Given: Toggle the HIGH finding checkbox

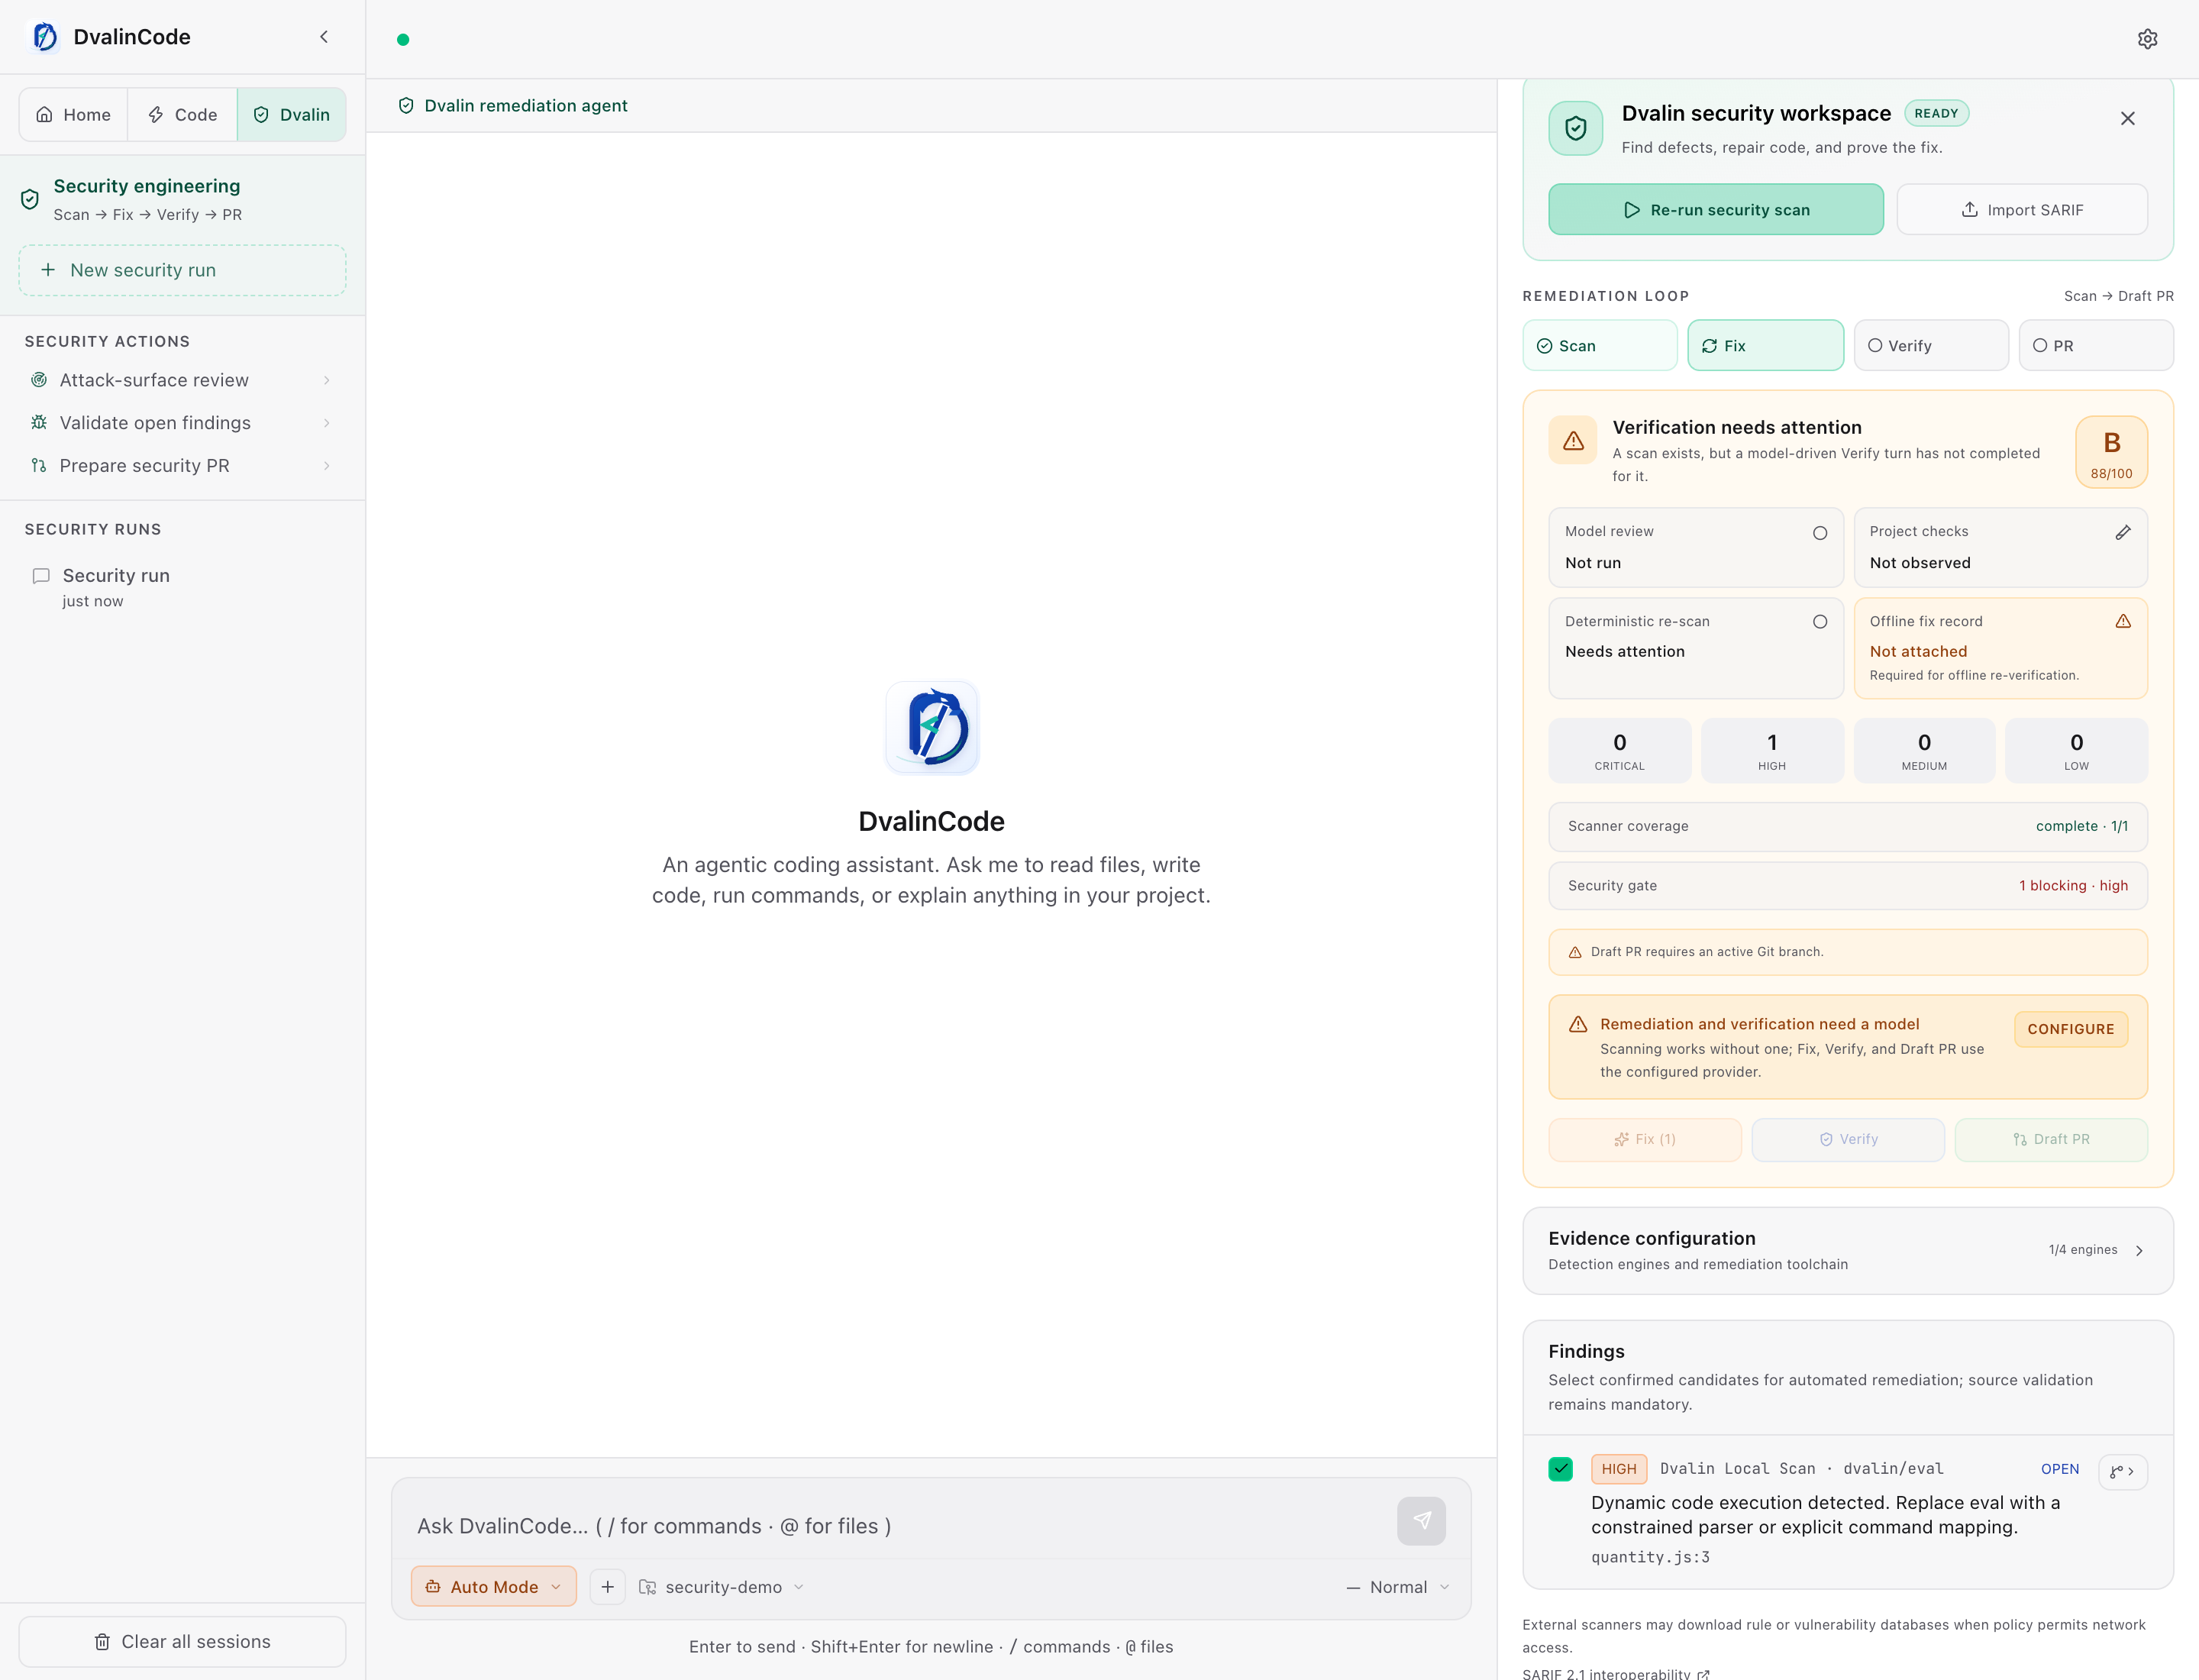Looking at the screenshot, I should [1560, 1469].
